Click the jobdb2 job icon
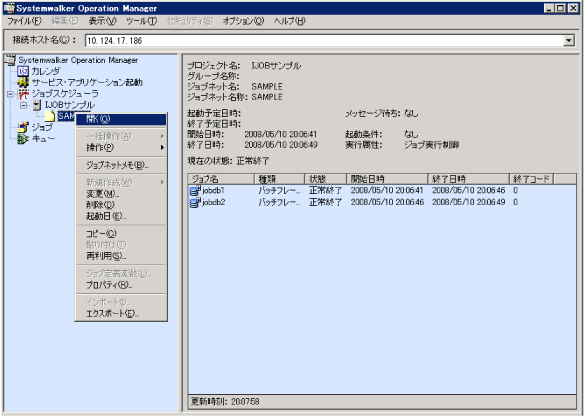This screenshot has height=416, width=584. pyautogui.click(x=195, y=202)
